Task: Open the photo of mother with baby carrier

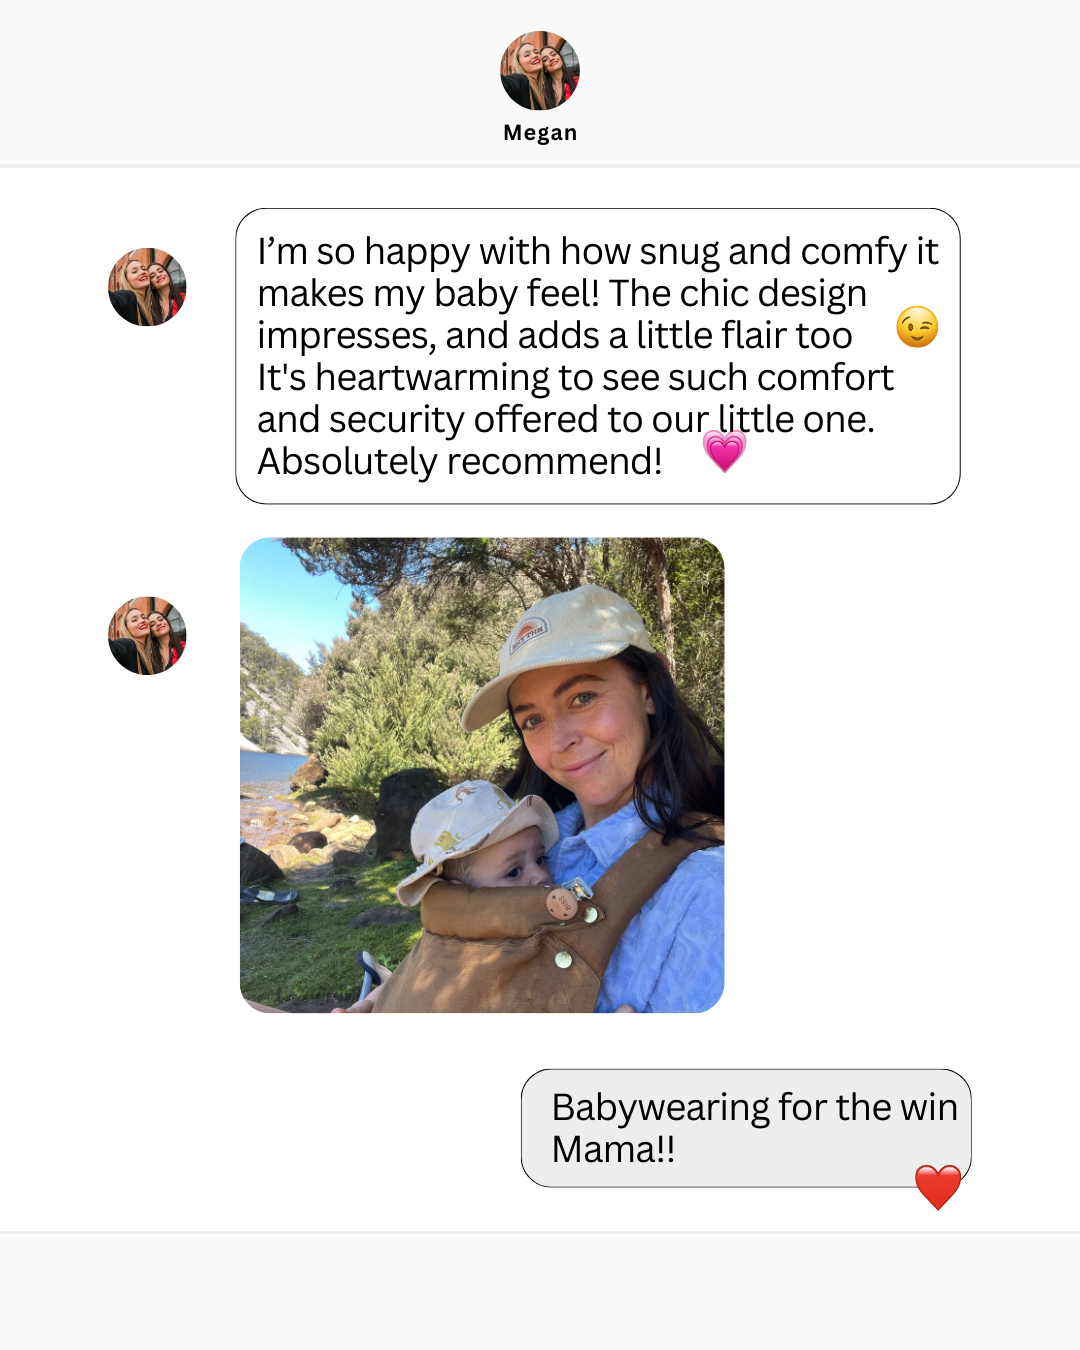Action: (482, 775)
